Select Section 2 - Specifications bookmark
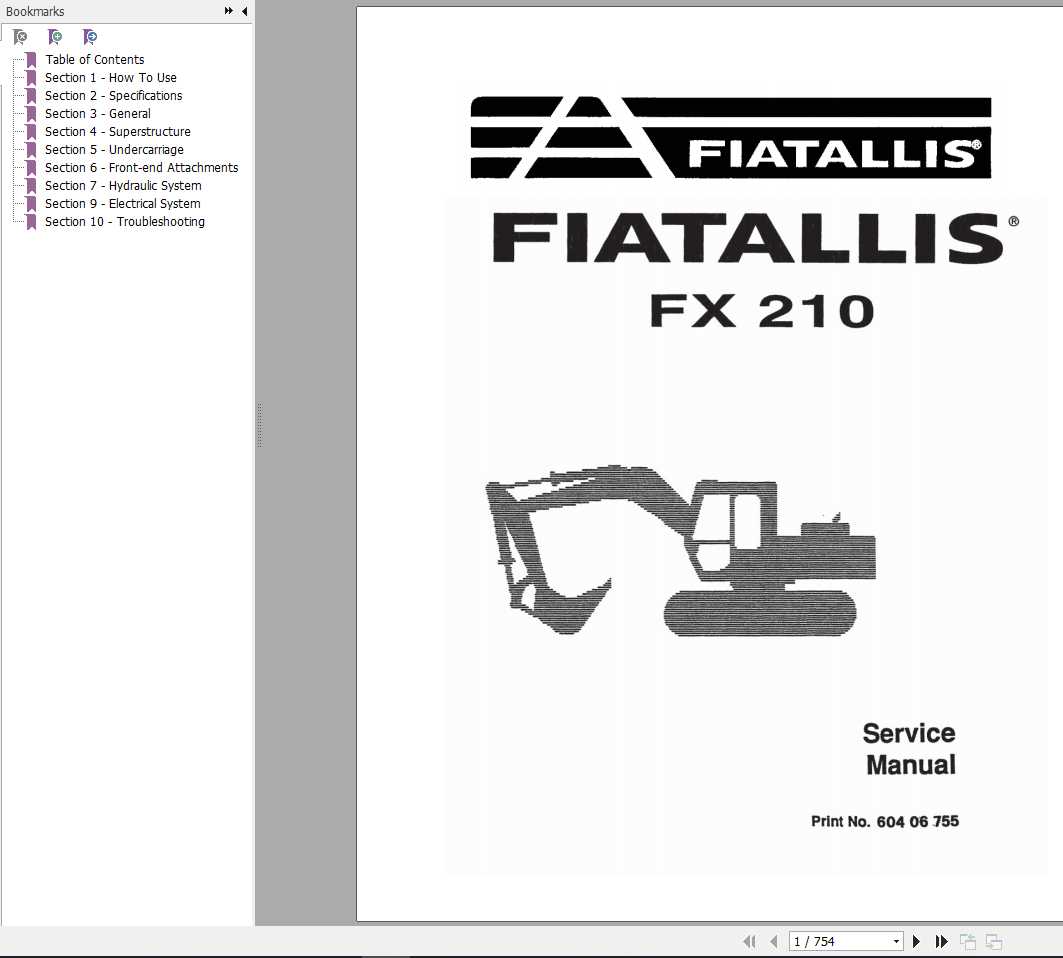 coord(113,95)
